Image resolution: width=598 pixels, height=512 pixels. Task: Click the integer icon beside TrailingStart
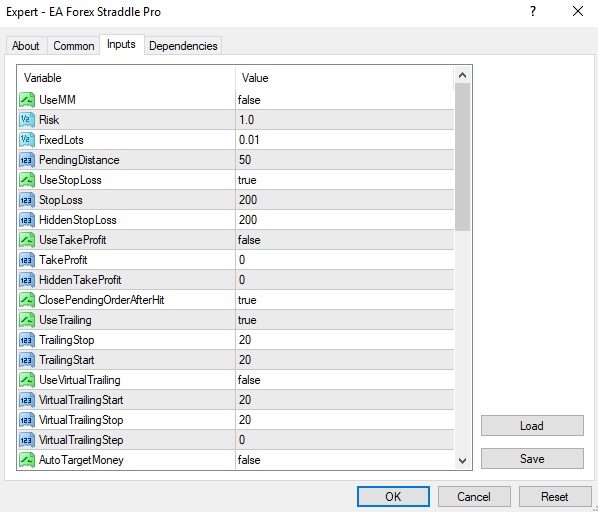(x=27, y=360)
